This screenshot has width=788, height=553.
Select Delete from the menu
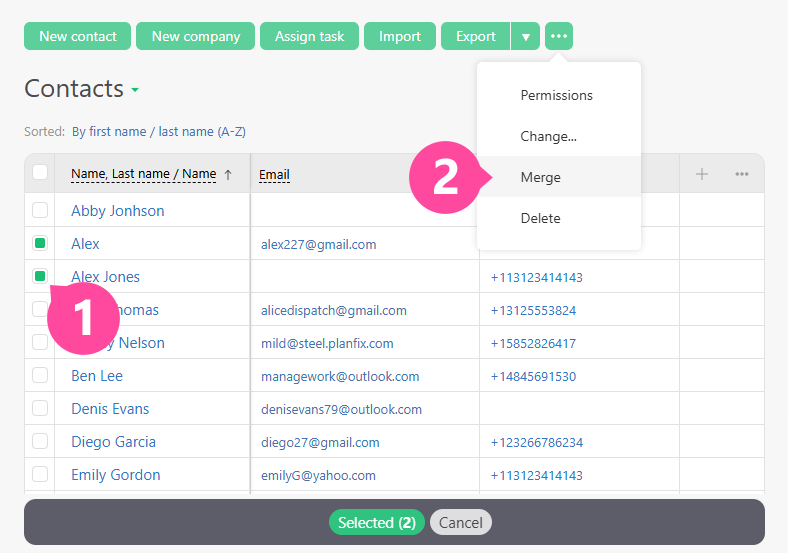[x=540, y=218]
